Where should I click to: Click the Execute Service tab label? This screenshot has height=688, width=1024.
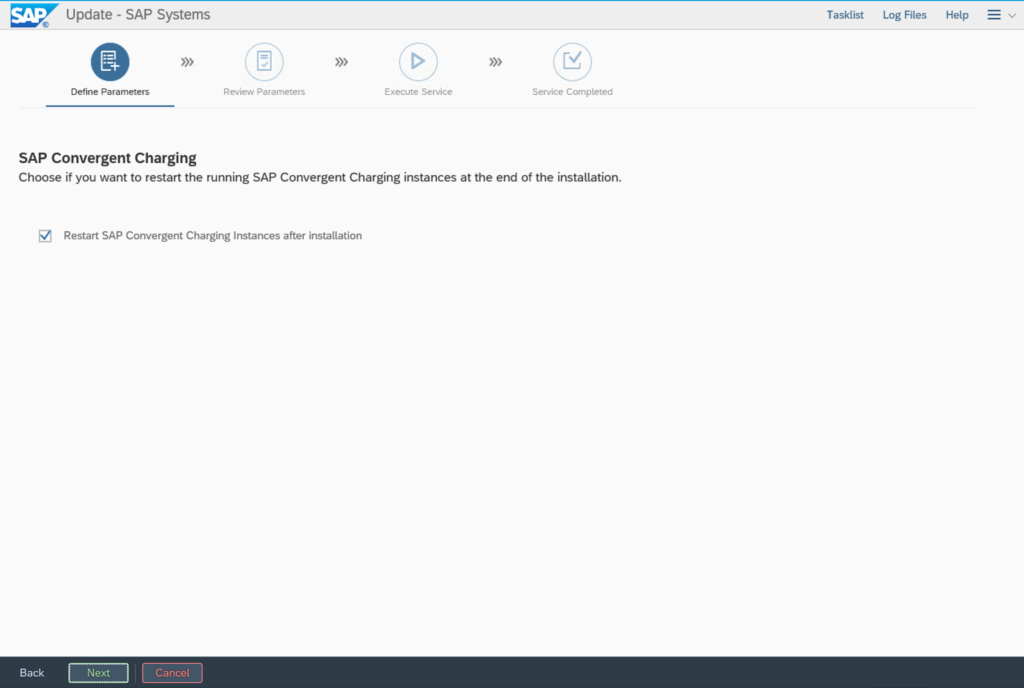coord(418,92)
